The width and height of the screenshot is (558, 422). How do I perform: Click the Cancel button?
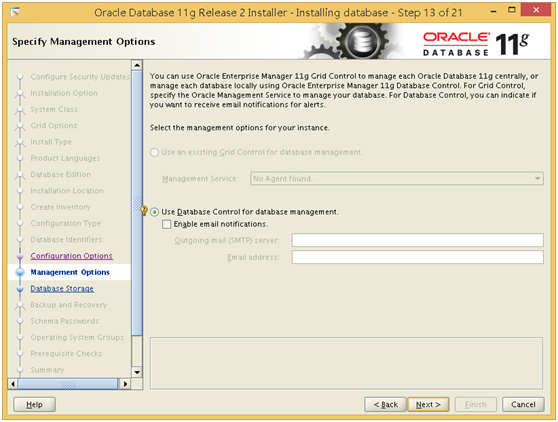(x=523, y=405)
